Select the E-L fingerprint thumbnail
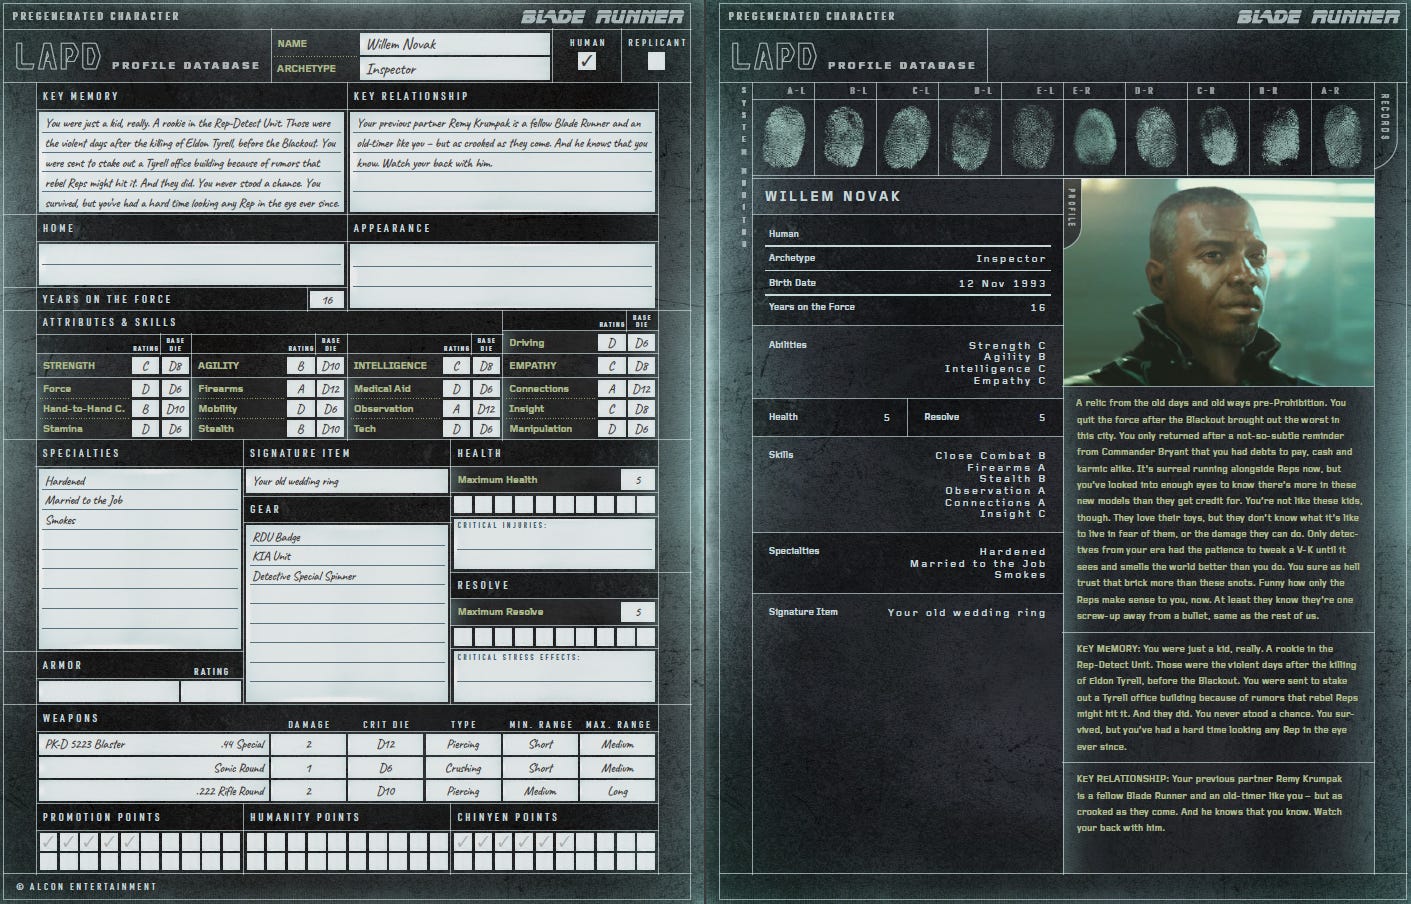Image resolution: width=1411 pixels, height=904 pixels. [x=1033, y=136]
